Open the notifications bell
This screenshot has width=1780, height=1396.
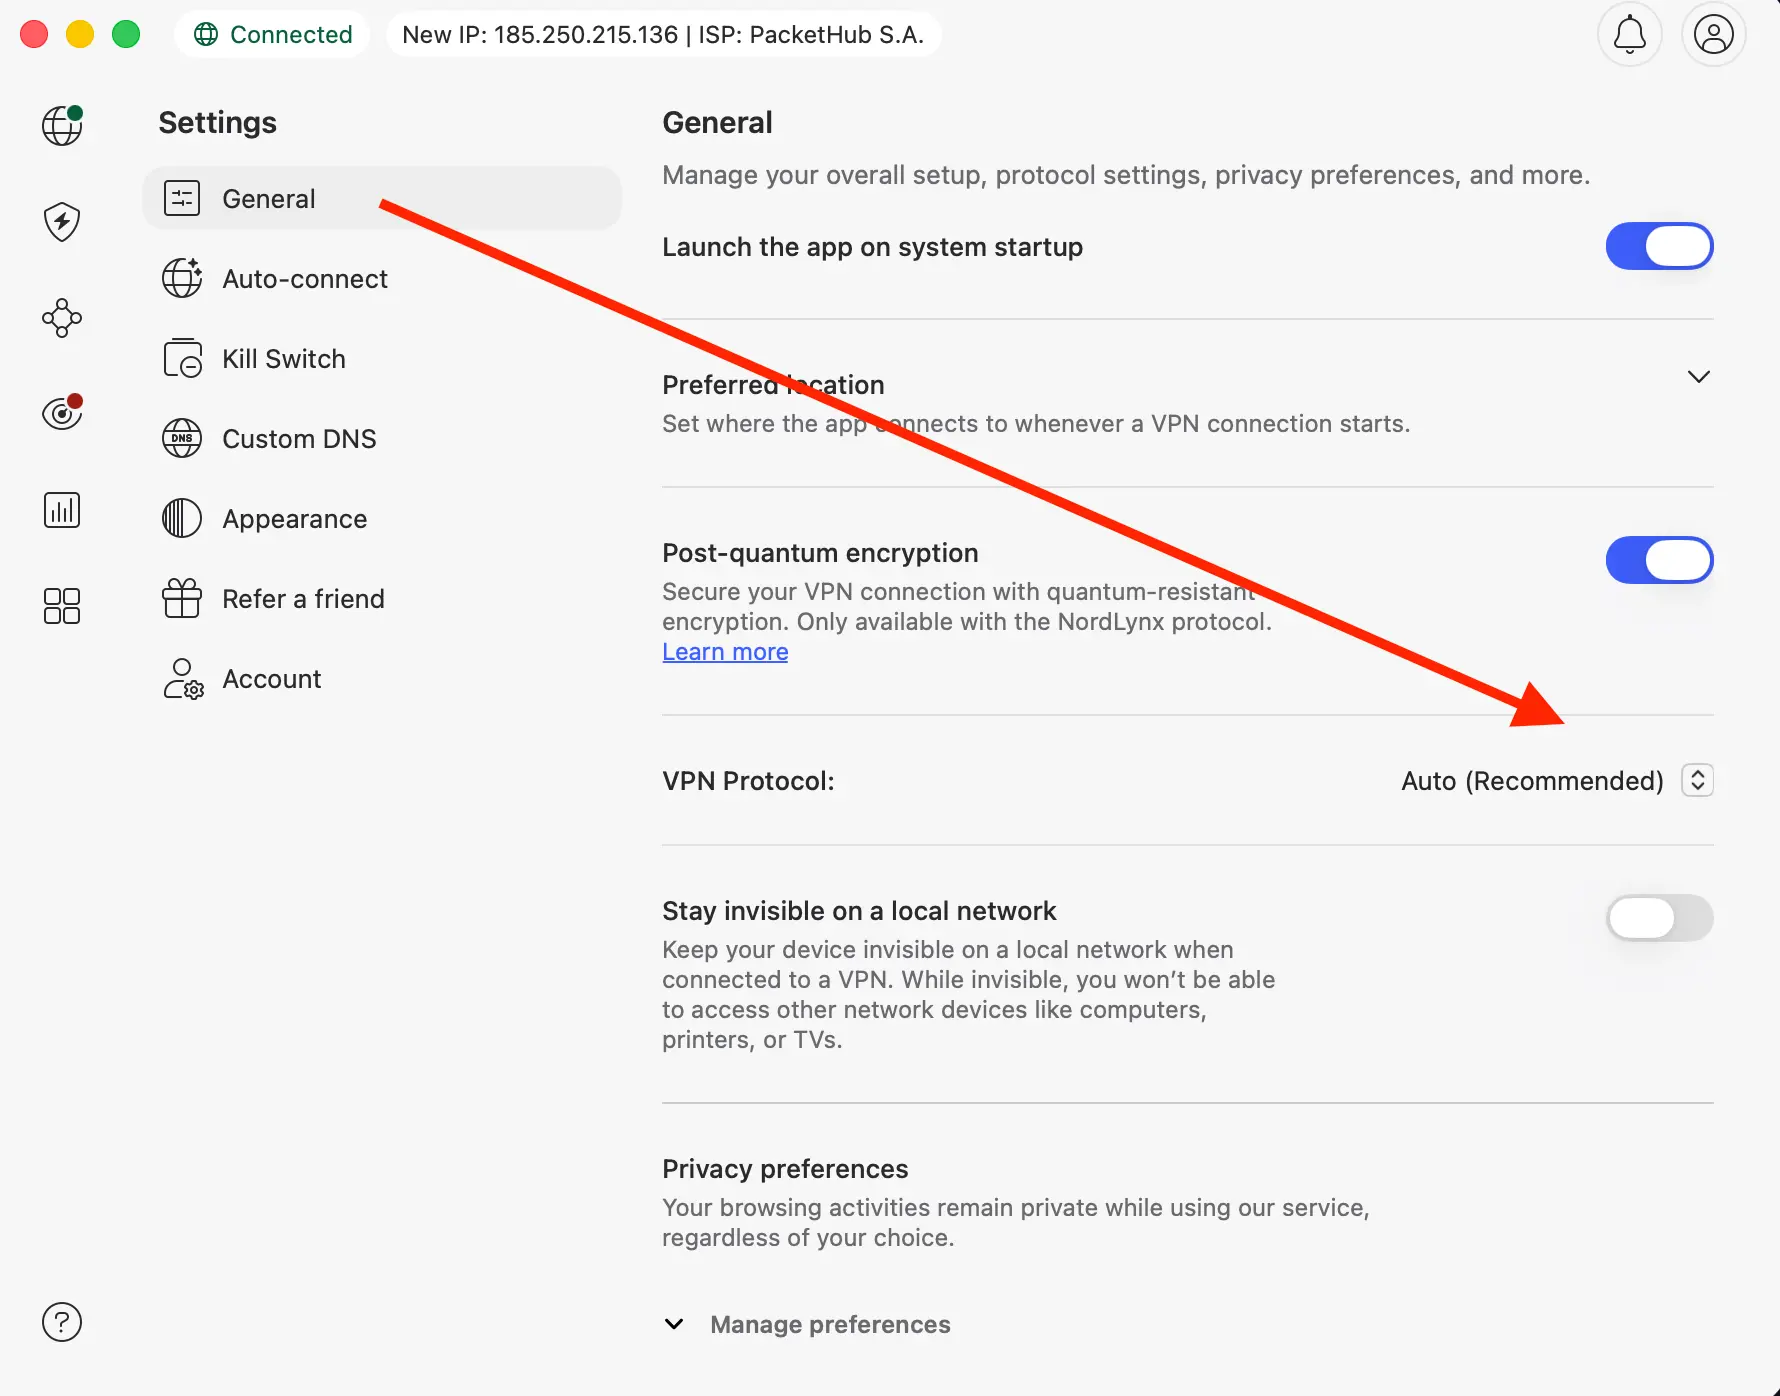tap(1629, 35)
